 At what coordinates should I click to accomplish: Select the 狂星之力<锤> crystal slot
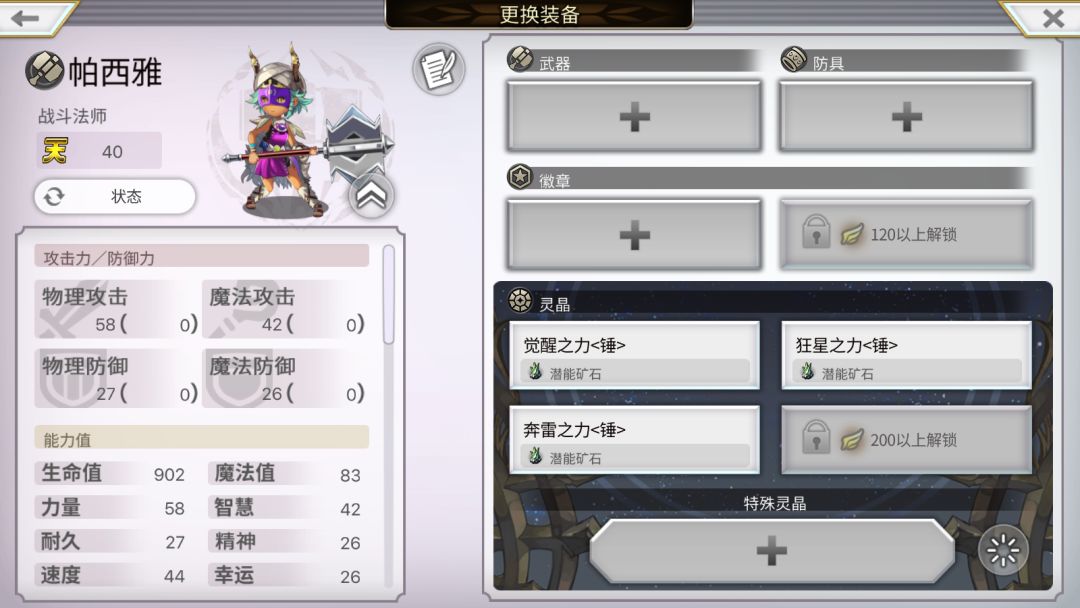(906, 355)
